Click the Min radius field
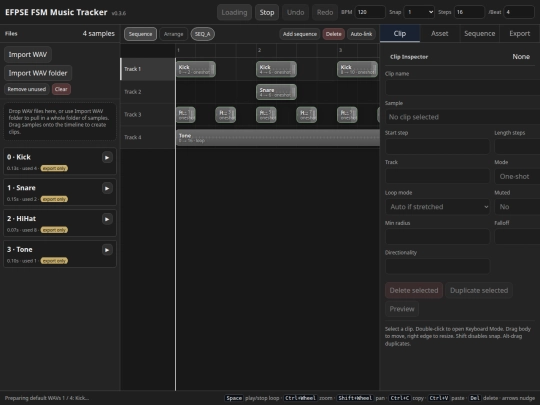This screenshot has width=540, height=405. [437, 237]
